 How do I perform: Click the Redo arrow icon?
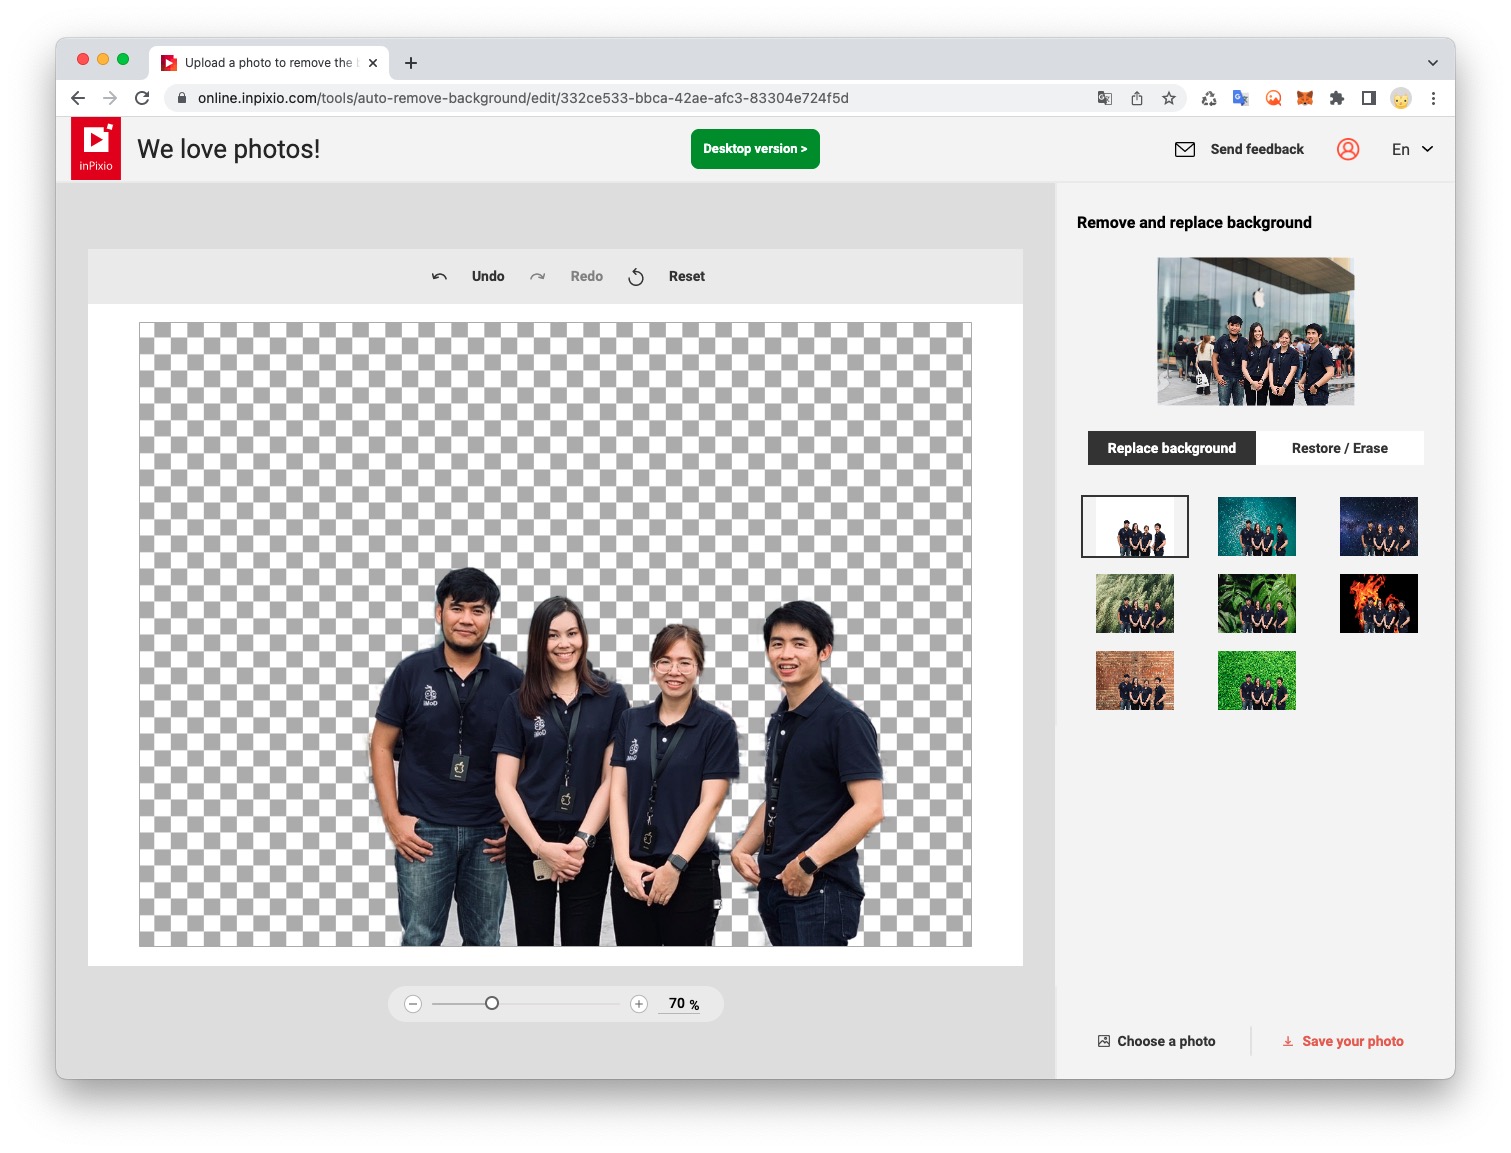point(538,276)
